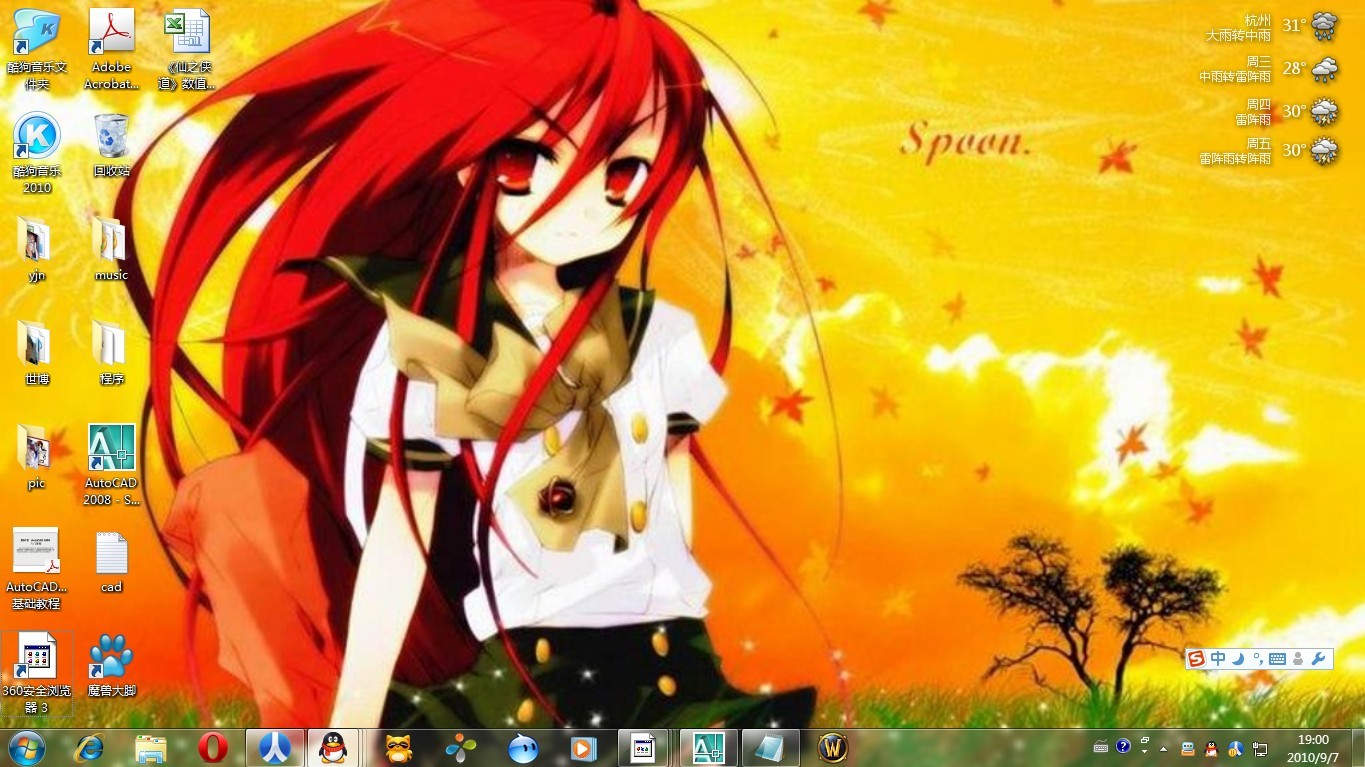Switch to the notepad-style taskbar window
The width and height of the screenshot is (1365, 767).
[771, 747]
